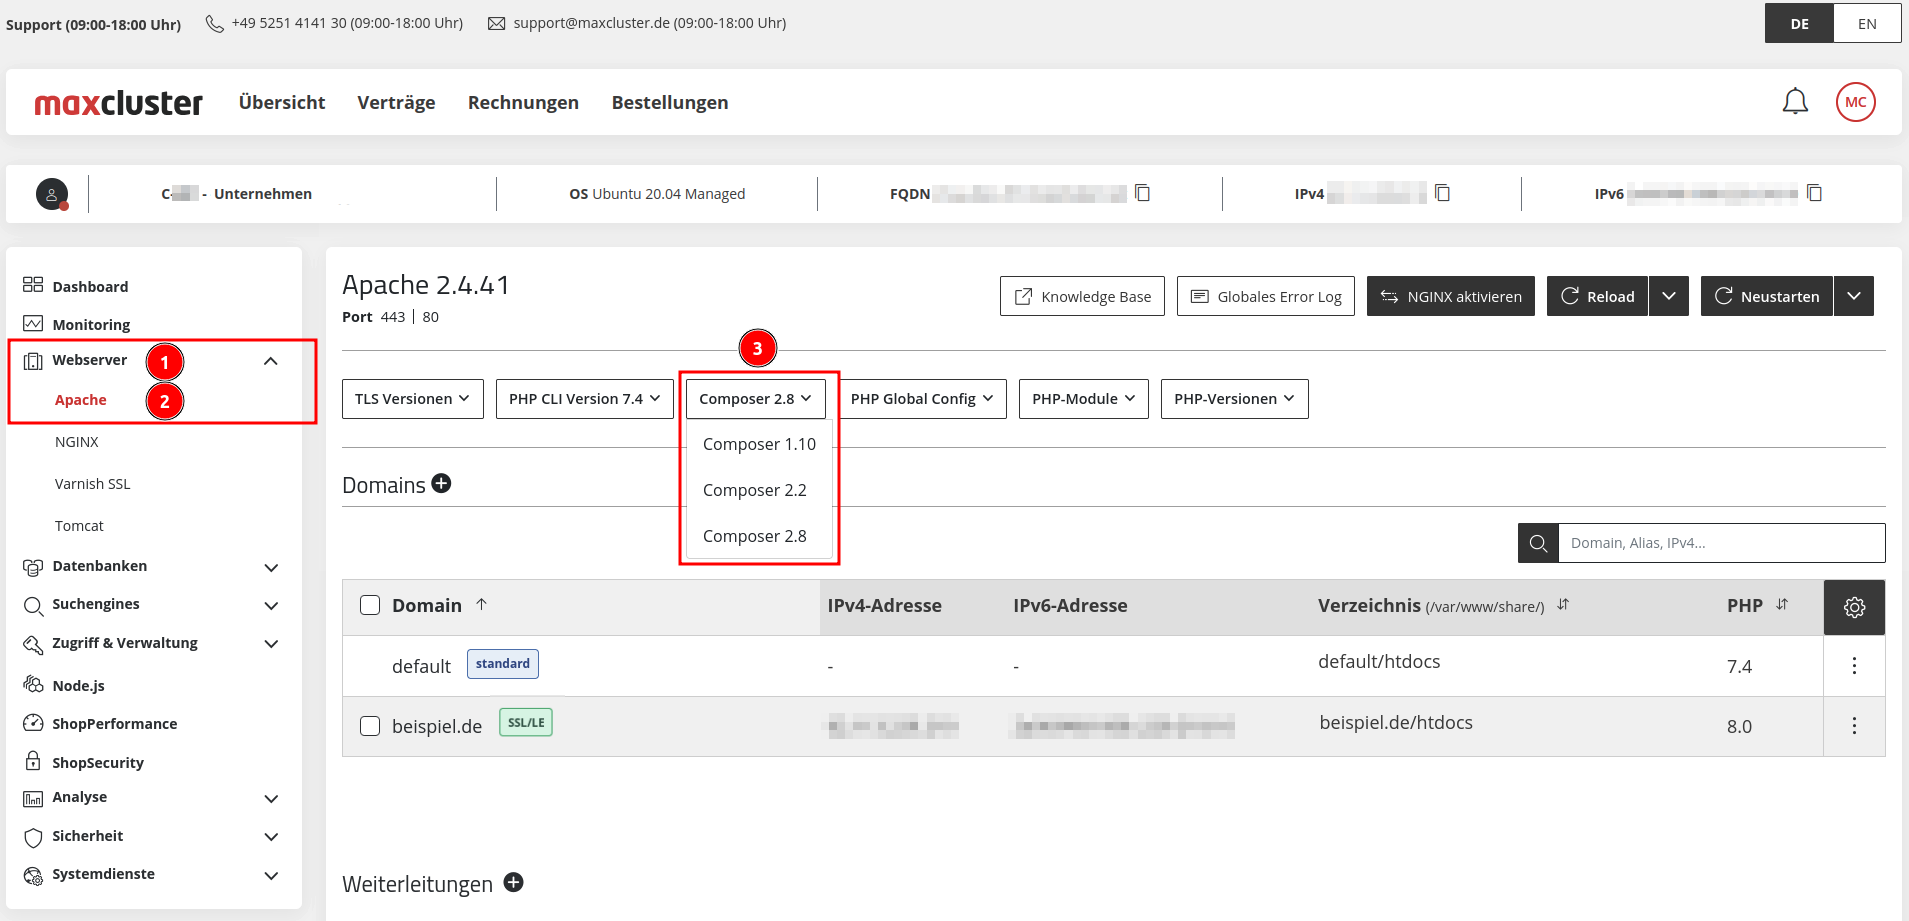This screenshot has width=1909, height=921.
Task: Expand the Sicherheit section
Action: coord(270,836)
